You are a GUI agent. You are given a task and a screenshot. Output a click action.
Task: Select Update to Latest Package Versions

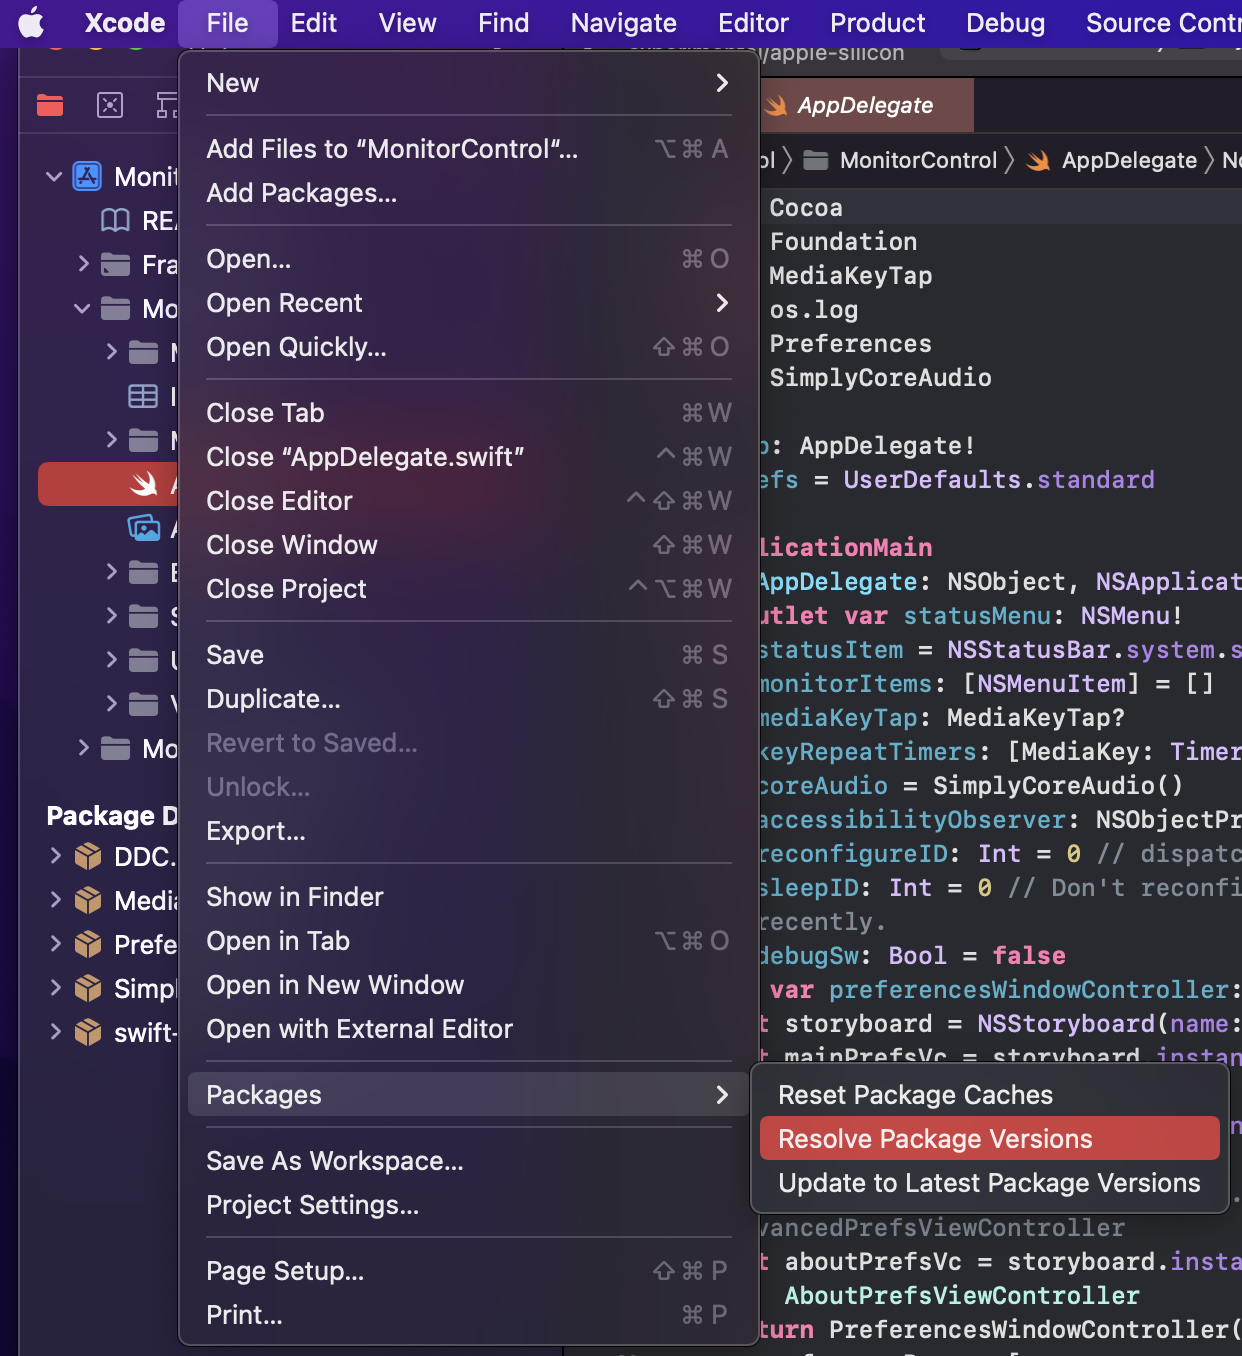coord(989,1183)
